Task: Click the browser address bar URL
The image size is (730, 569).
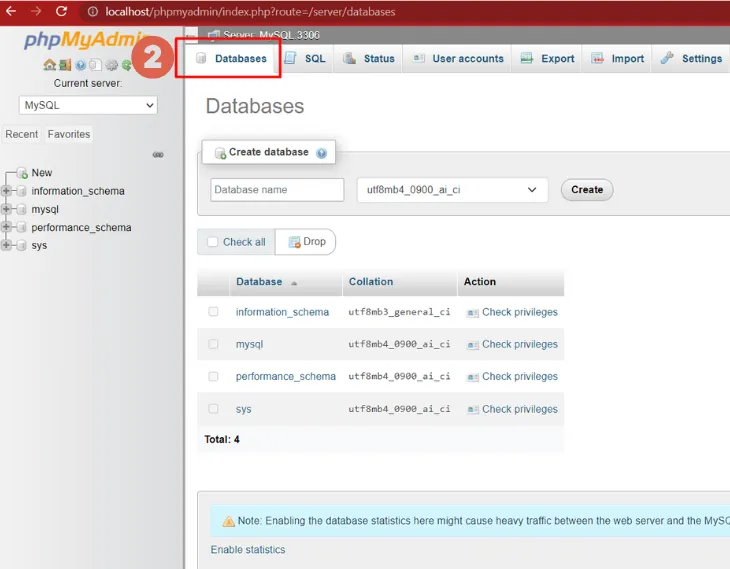Action: [x=250, y=12]
